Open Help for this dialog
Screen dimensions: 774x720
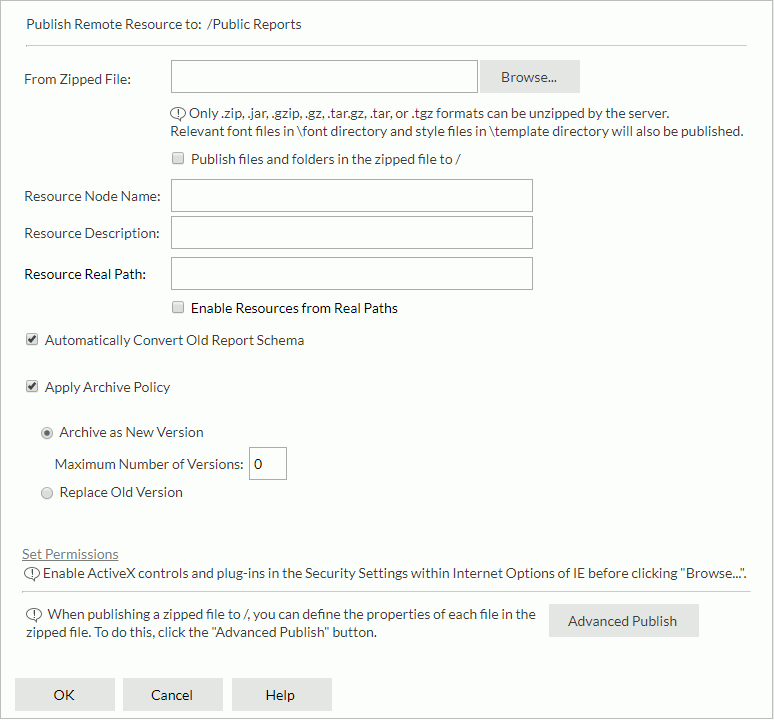(281, 695)
